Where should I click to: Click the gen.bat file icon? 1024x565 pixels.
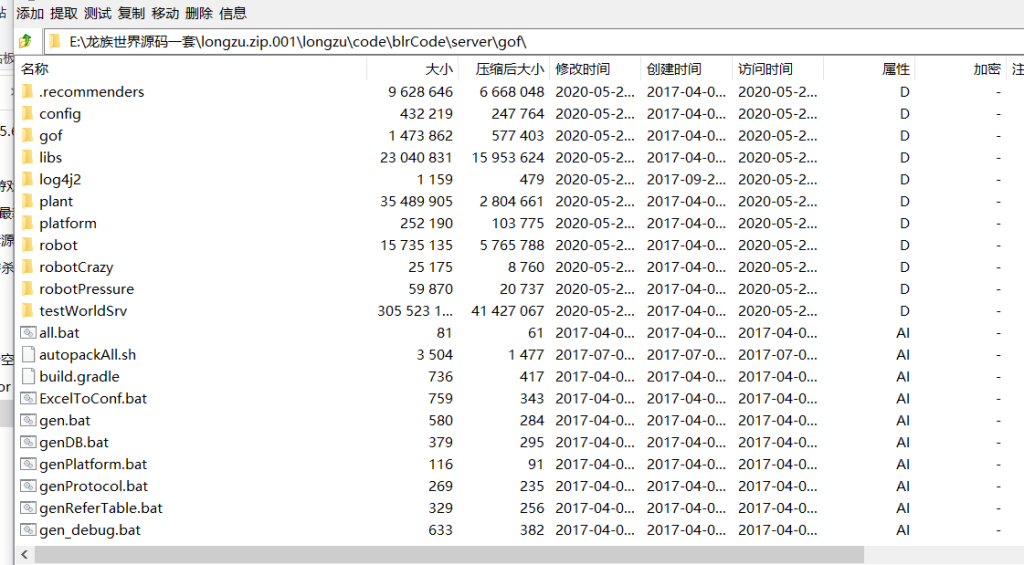coord(28,420)
